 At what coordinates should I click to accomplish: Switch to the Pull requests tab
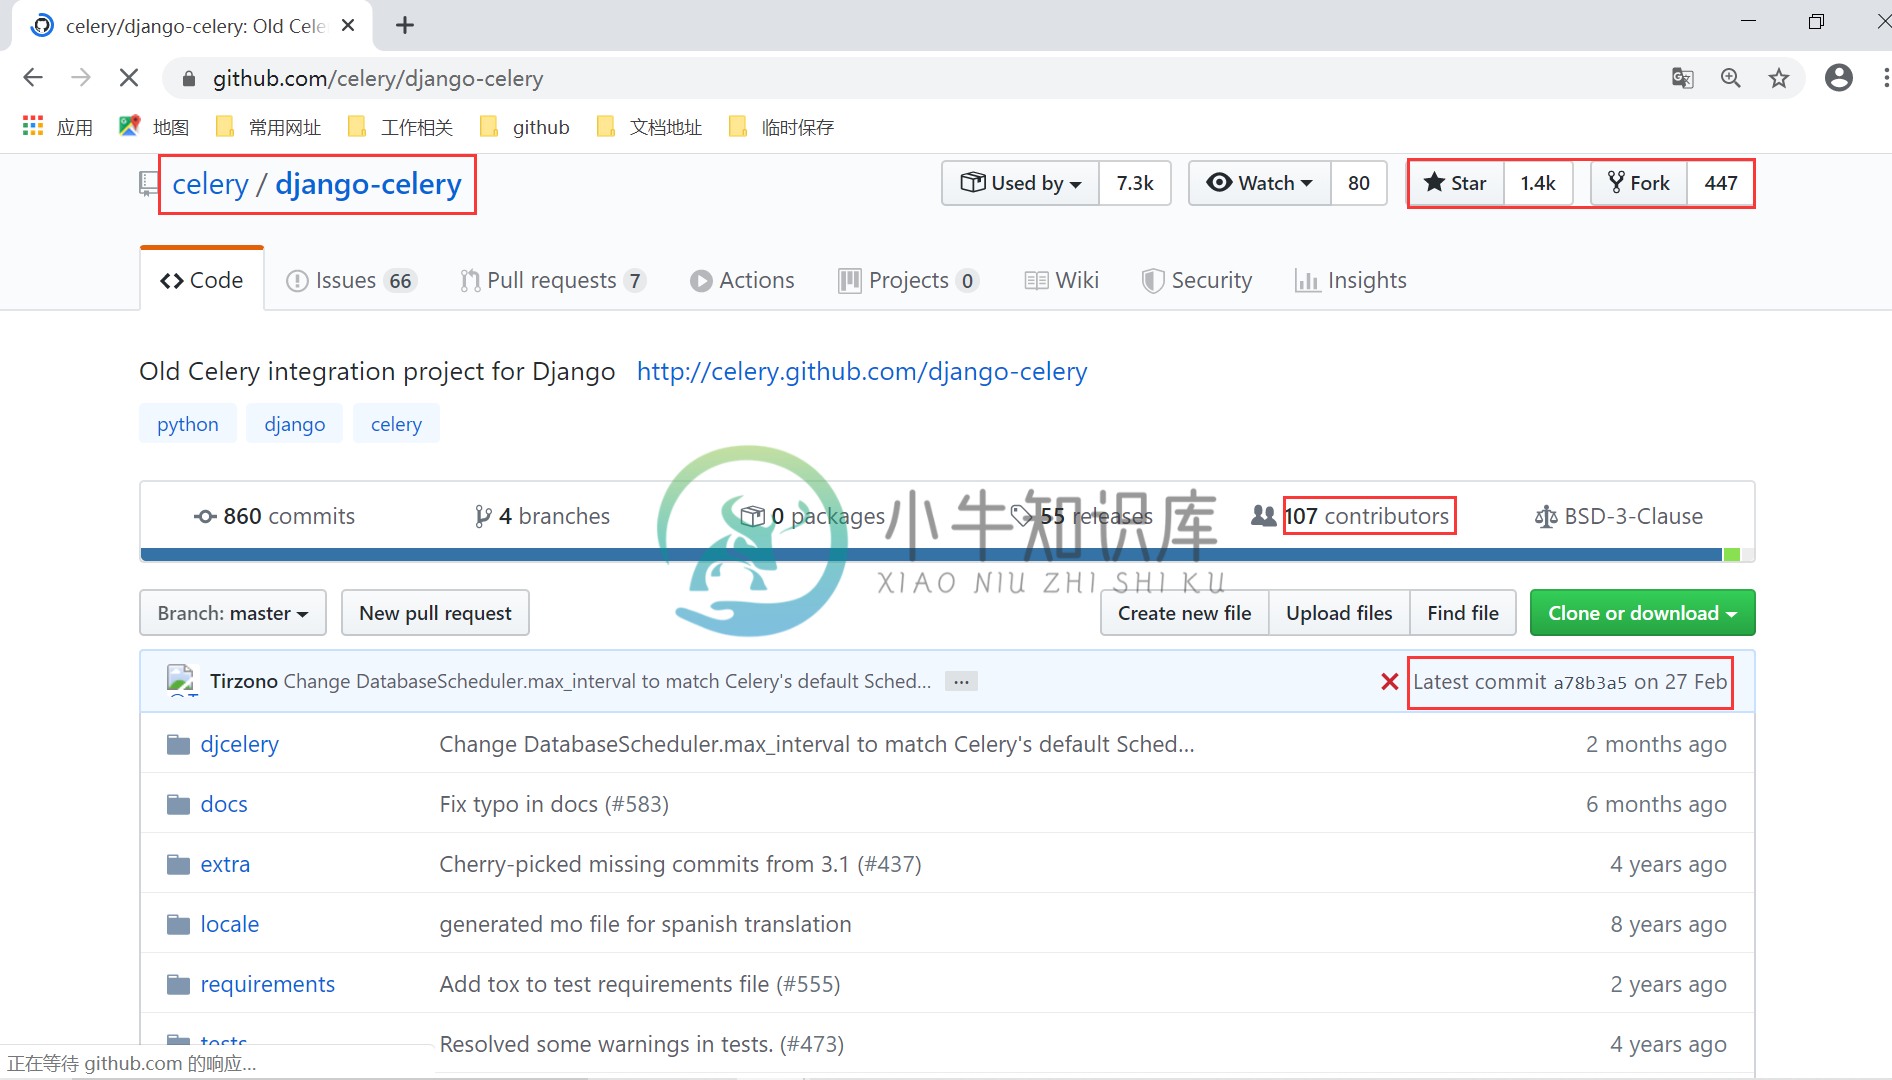553,280
